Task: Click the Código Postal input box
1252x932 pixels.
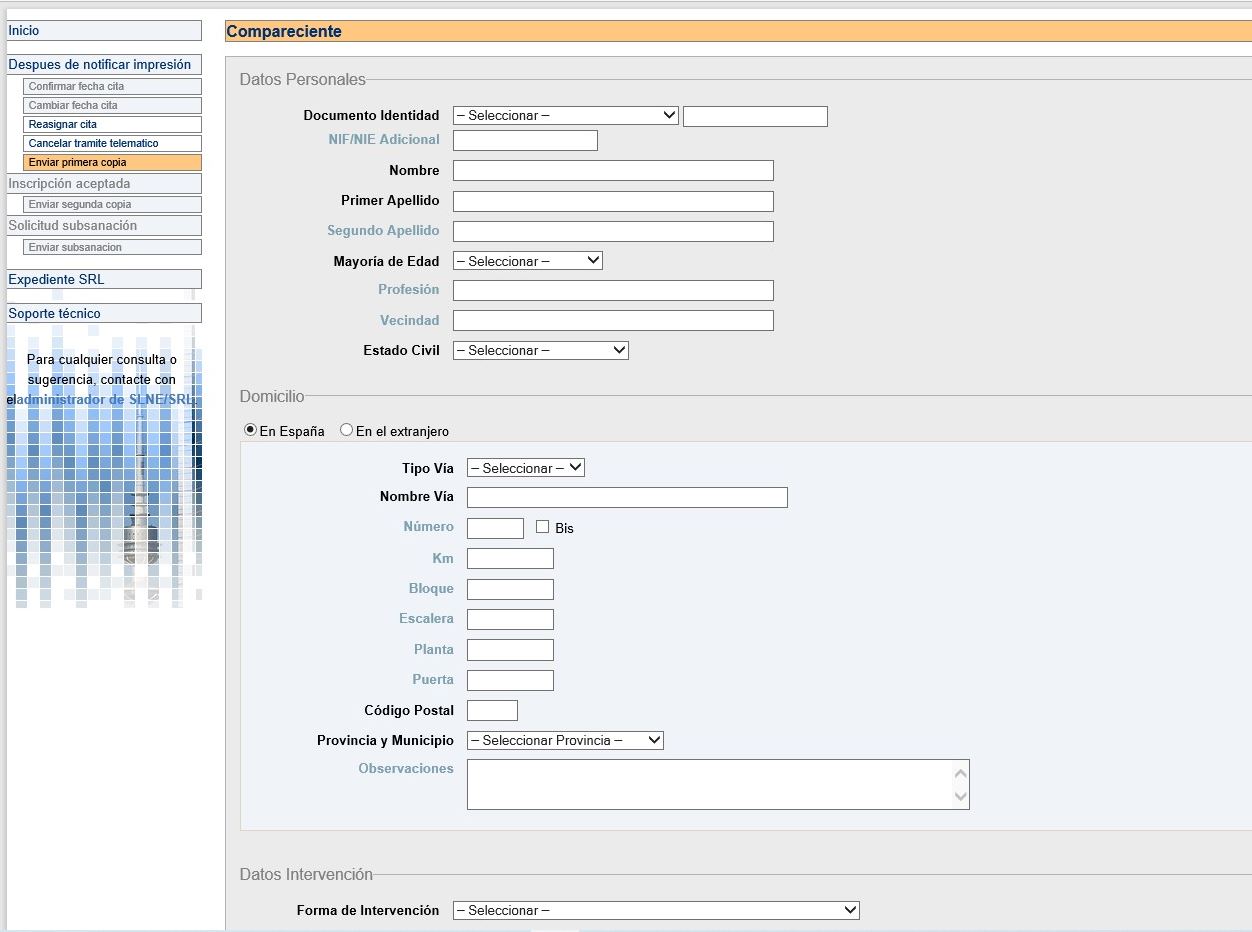Action: click(492, 711)
